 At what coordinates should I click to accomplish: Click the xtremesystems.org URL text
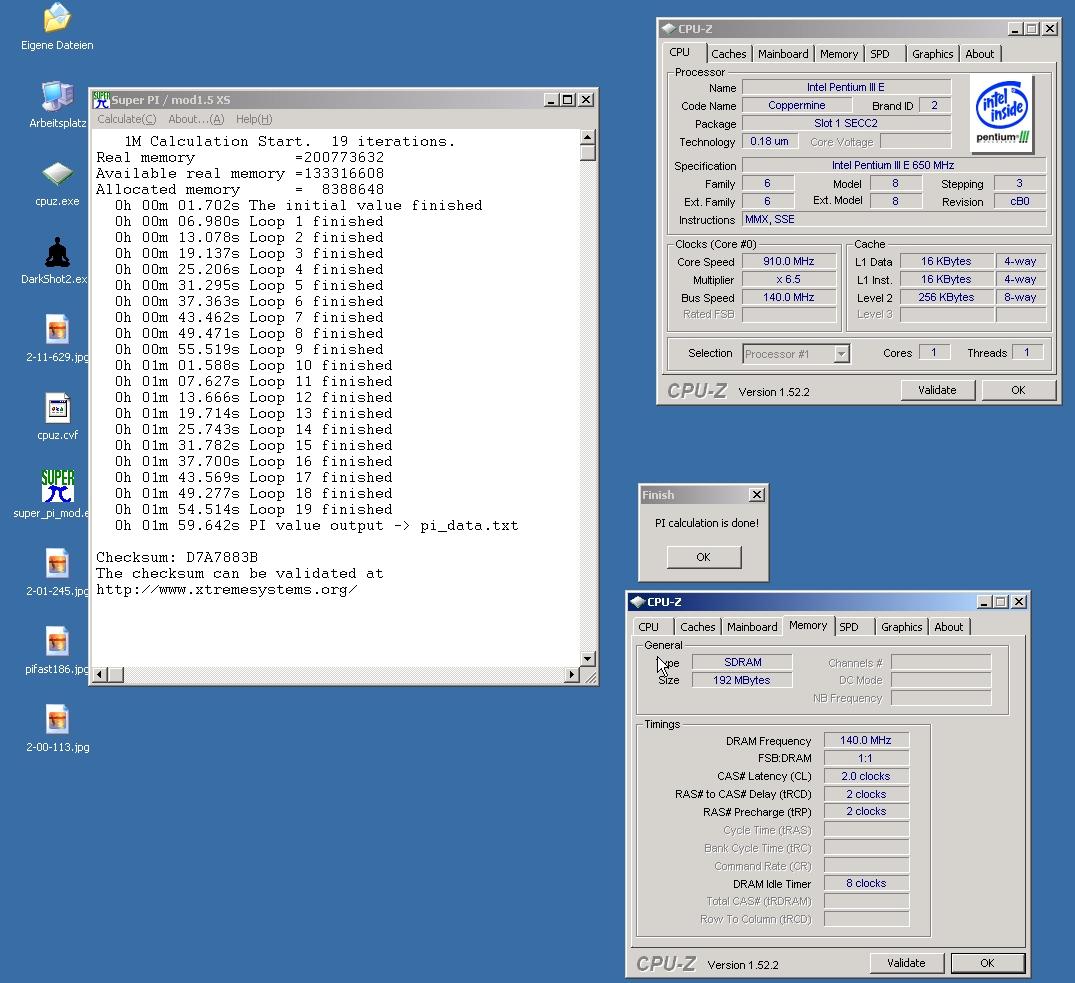click(x=226, y=590)
